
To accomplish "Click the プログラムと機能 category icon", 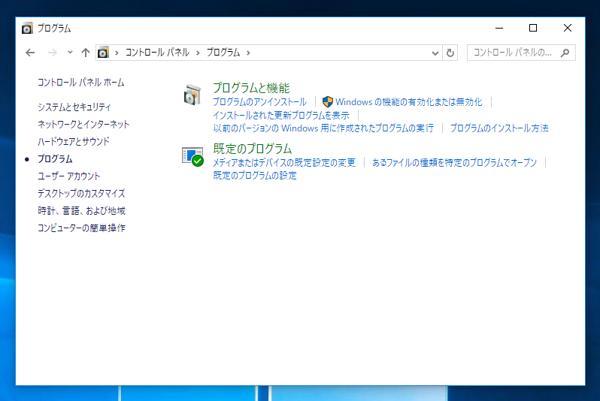I will tap(192, 95).
